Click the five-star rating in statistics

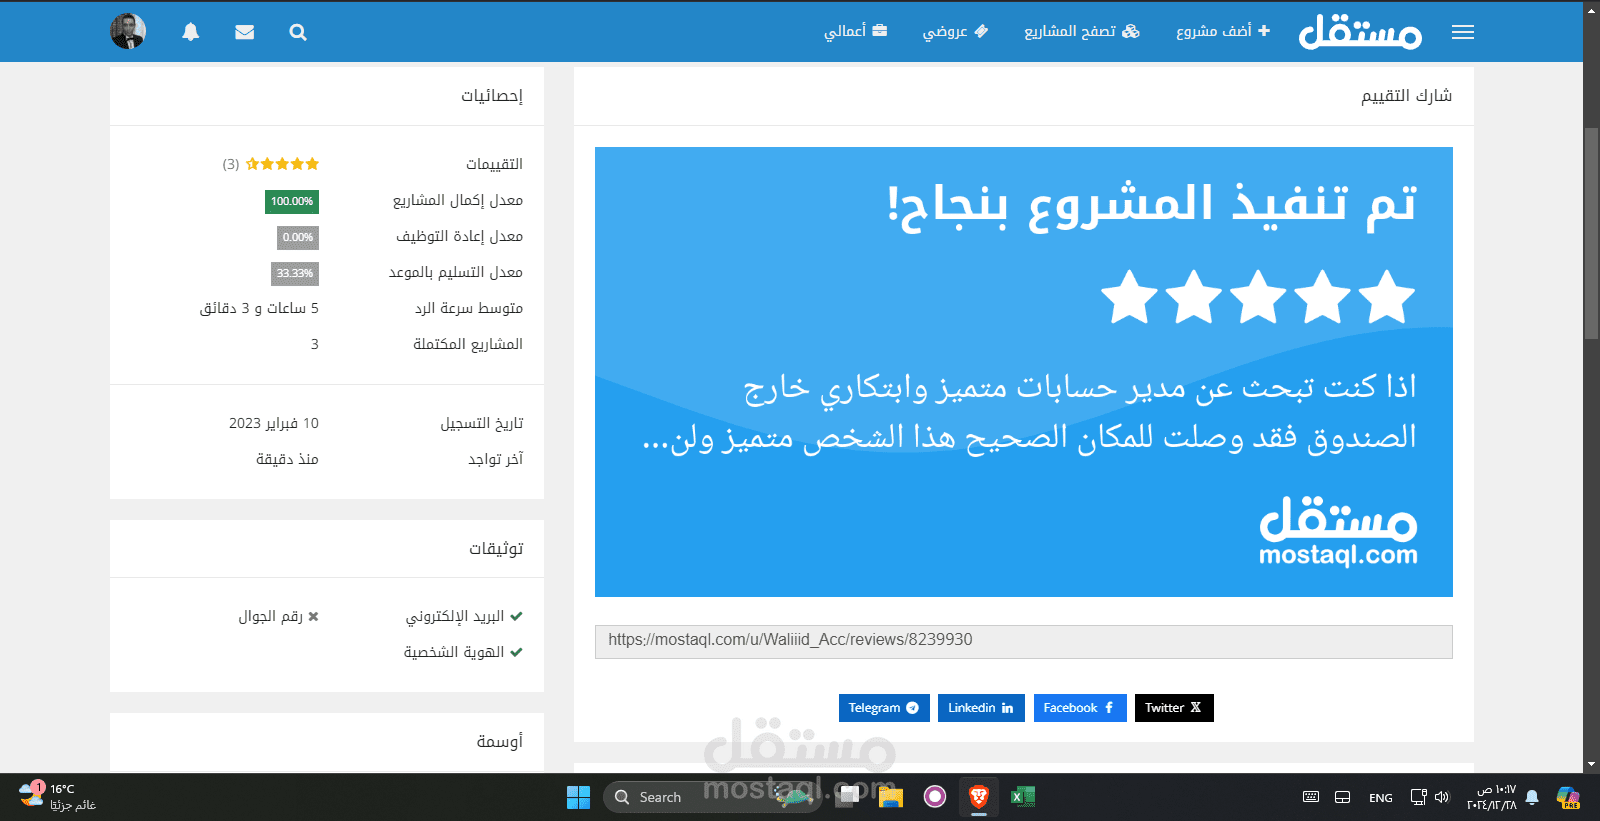(282, 164)
